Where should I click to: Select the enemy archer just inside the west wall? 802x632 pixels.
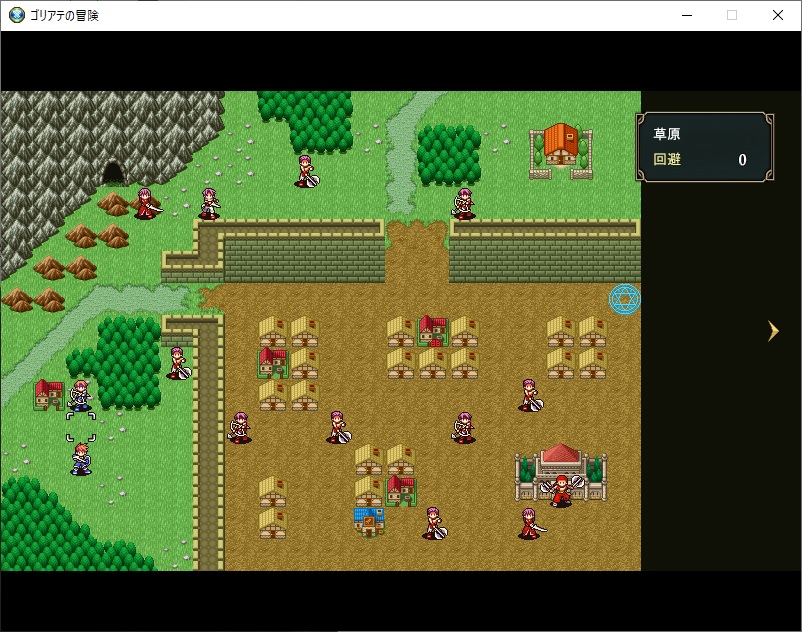click(240, 427)
